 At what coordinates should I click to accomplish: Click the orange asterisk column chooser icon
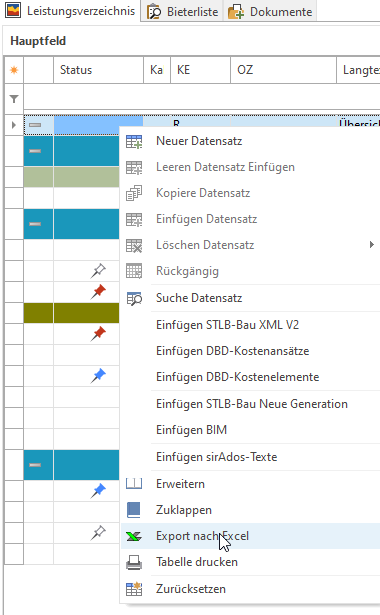click(x=14, y=70)
